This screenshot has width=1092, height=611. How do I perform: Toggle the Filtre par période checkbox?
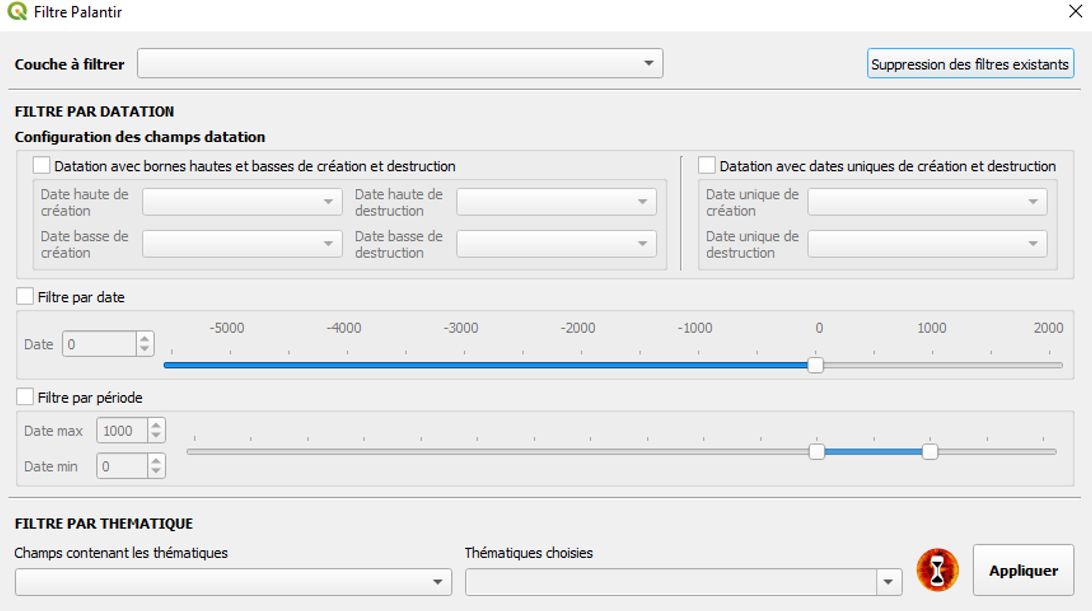point(26,397)
